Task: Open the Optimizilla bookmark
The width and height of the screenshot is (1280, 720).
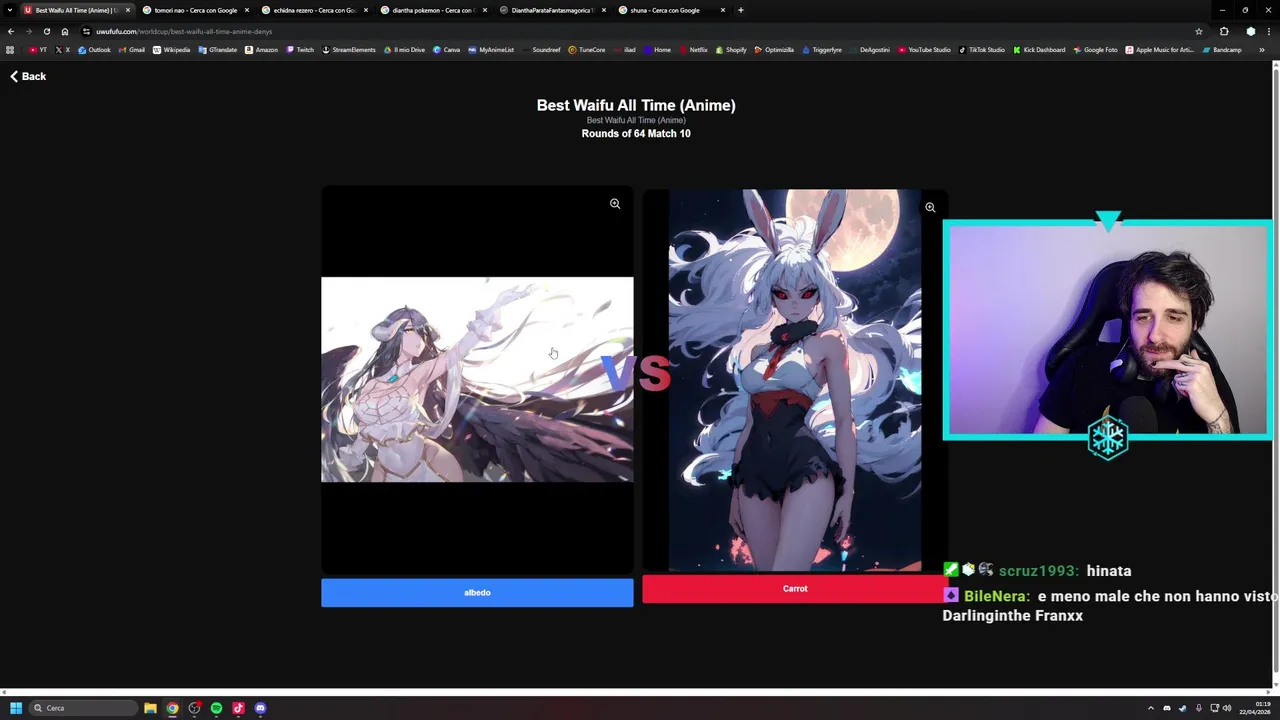Action: point(774,50)
